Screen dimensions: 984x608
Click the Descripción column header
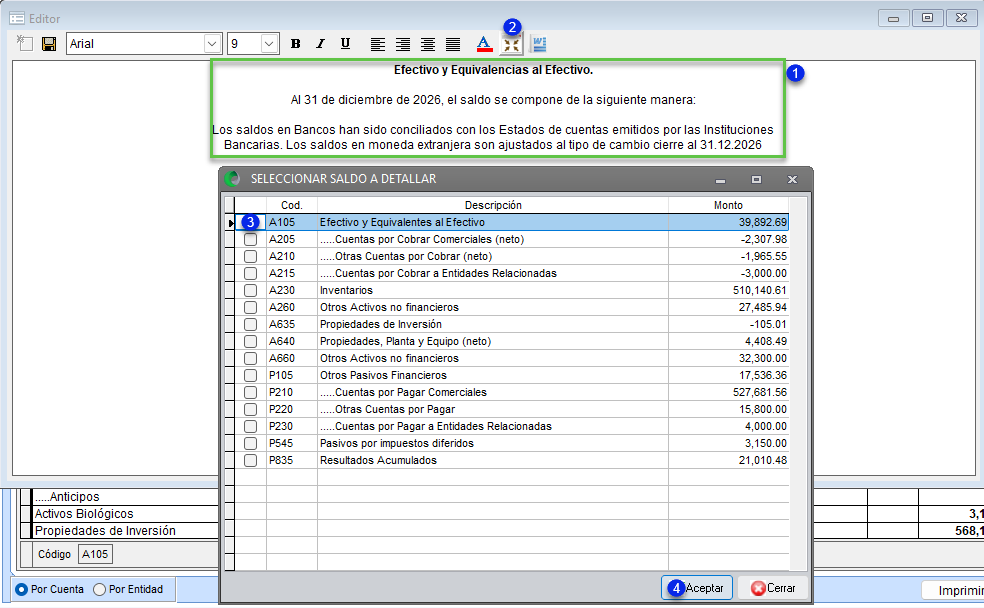click(493, 205)
